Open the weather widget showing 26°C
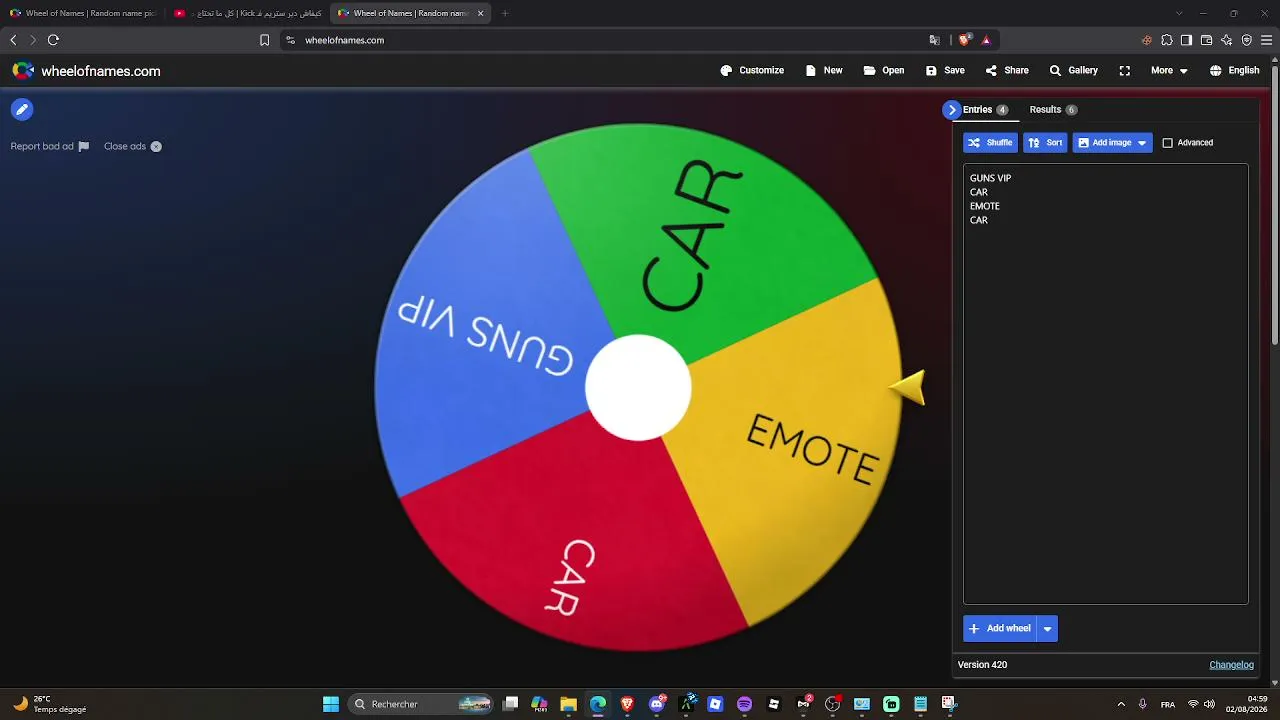1280x720 pixels. point(50,704)
